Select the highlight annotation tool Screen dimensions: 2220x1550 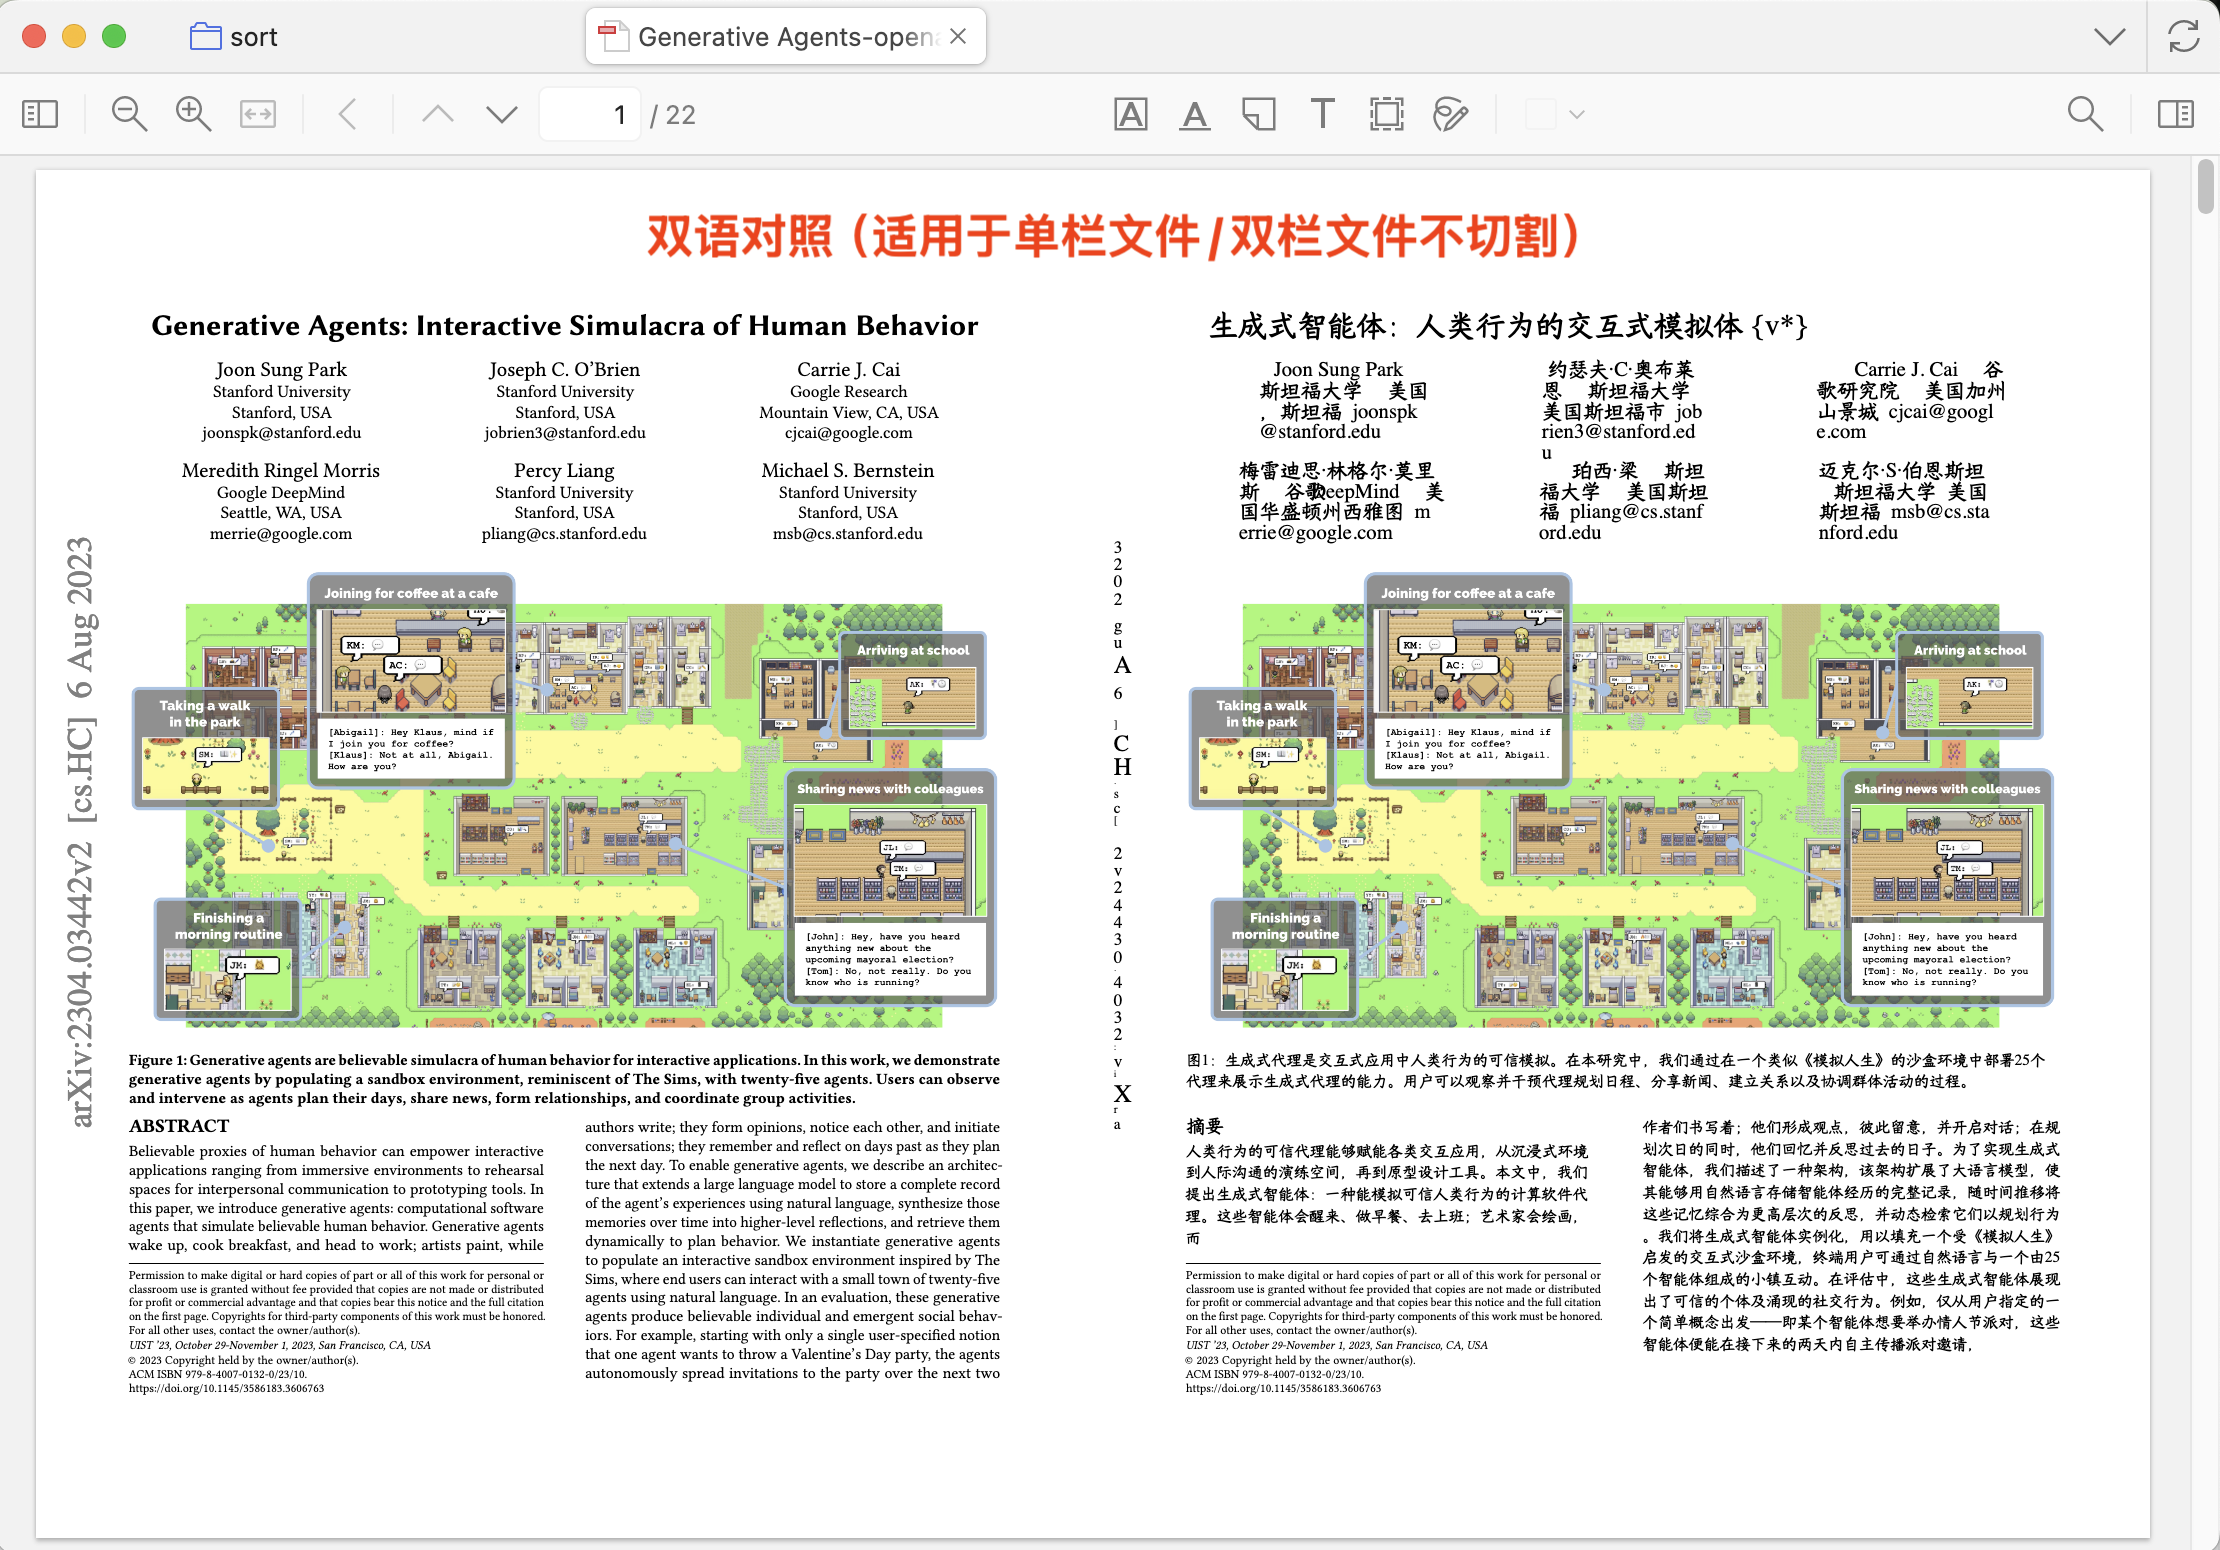tap(1130, 113)
